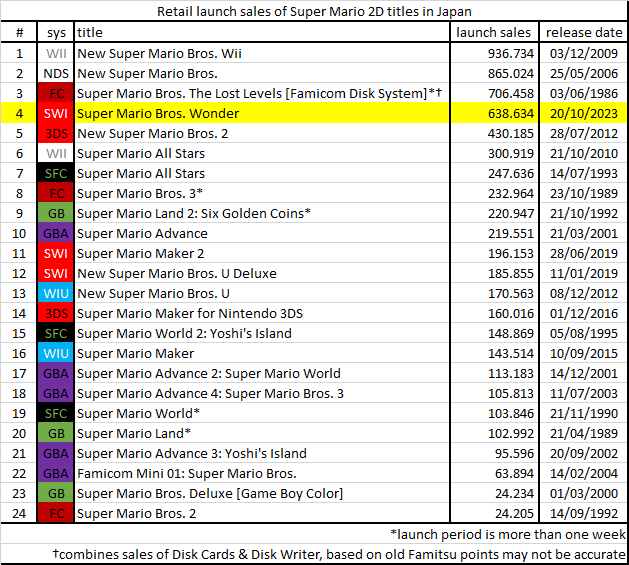Click sales value 247.636

[511, 173]
